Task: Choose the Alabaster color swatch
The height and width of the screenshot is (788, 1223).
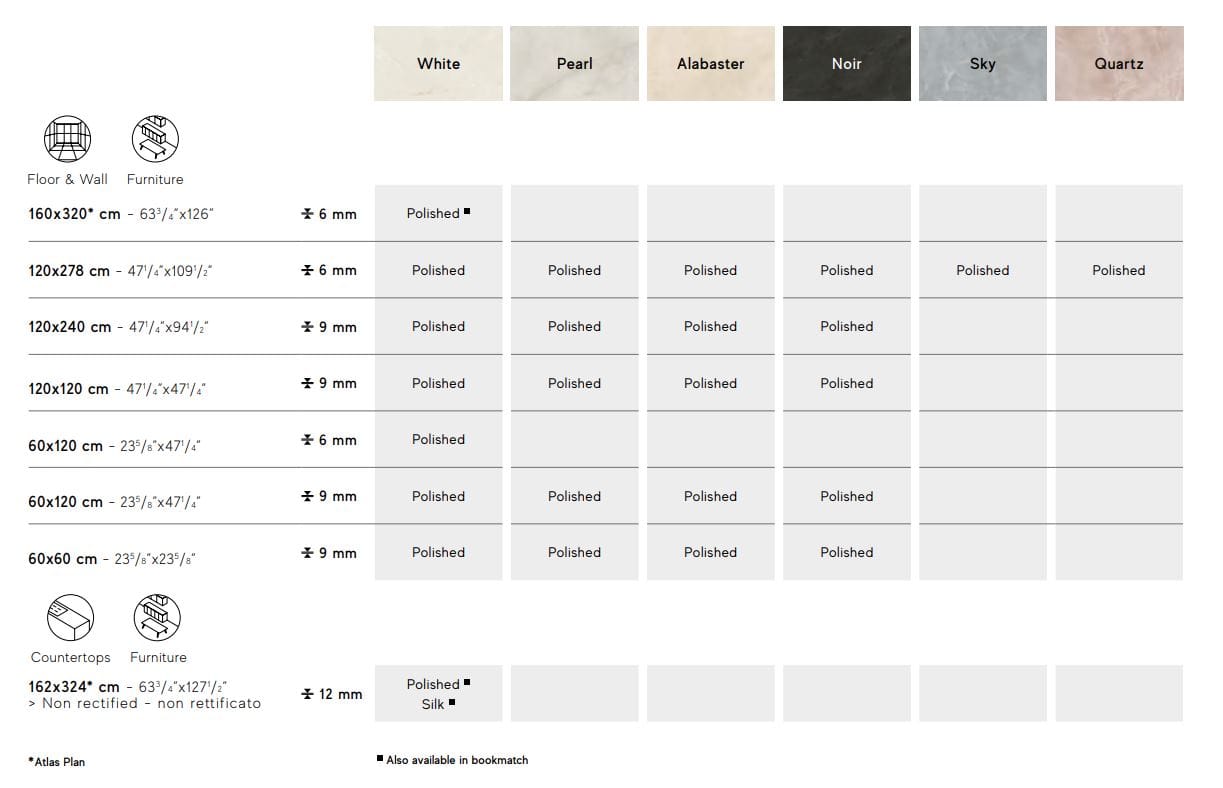Action: coord(710,64)
